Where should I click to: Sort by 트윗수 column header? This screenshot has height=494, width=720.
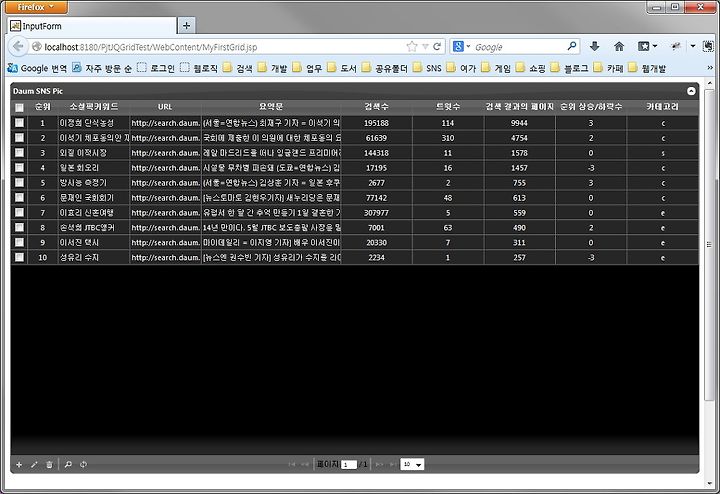[448, 107]
